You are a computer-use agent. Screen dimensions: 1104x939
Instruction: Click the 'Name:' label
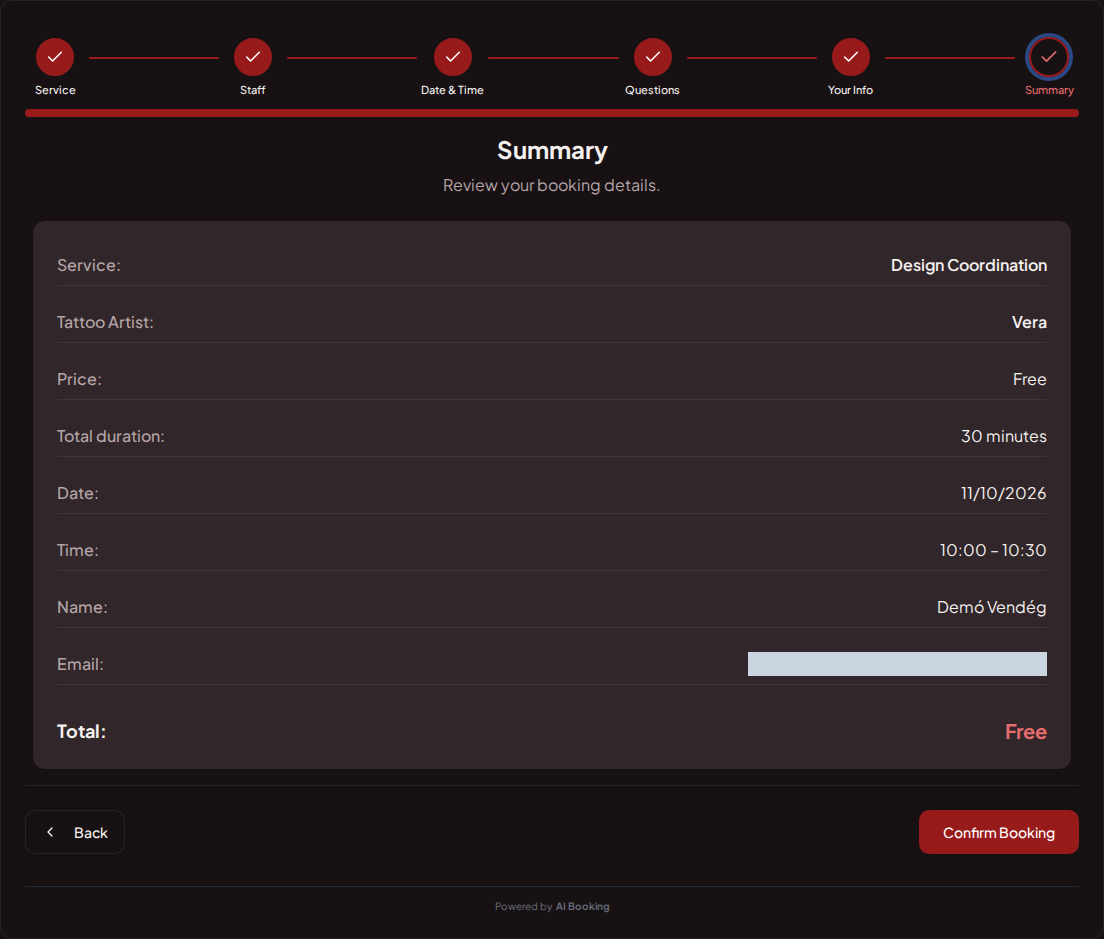pos(82,607)
